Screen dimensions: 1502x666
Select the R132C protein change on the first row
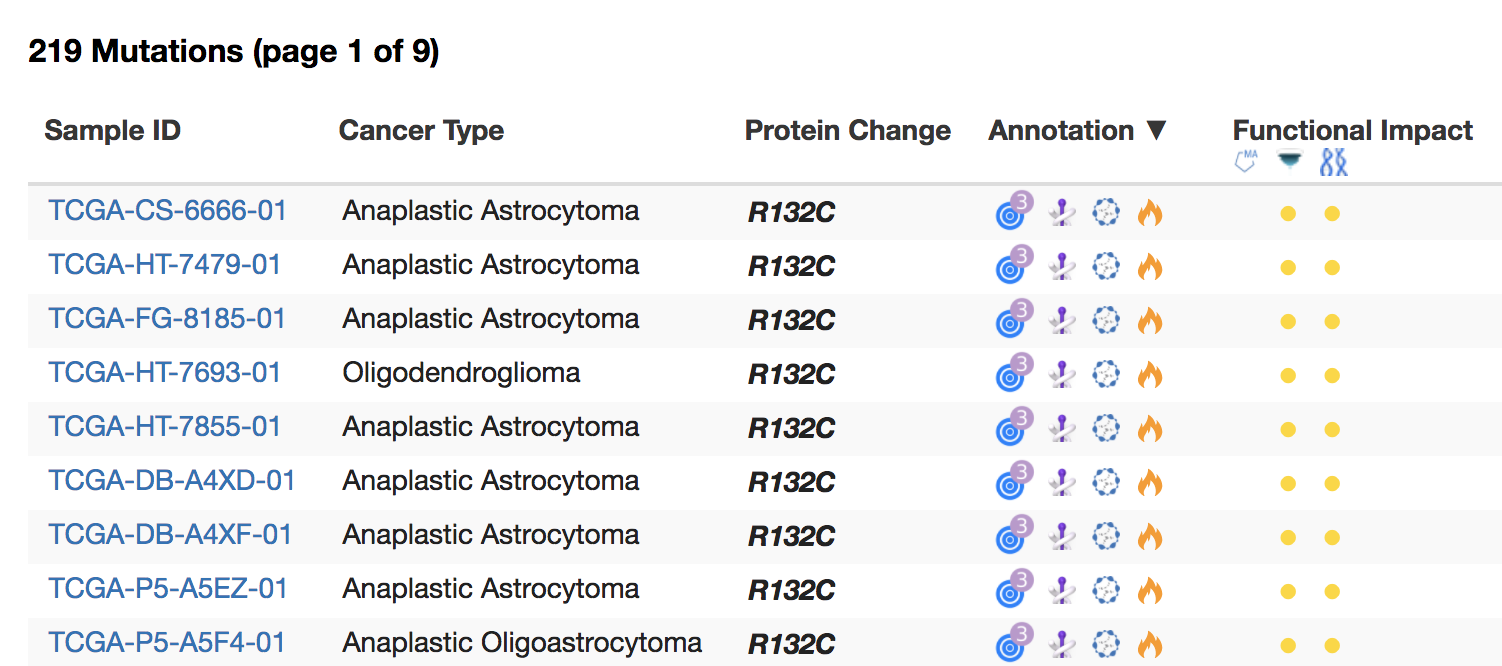pos(791,212)
